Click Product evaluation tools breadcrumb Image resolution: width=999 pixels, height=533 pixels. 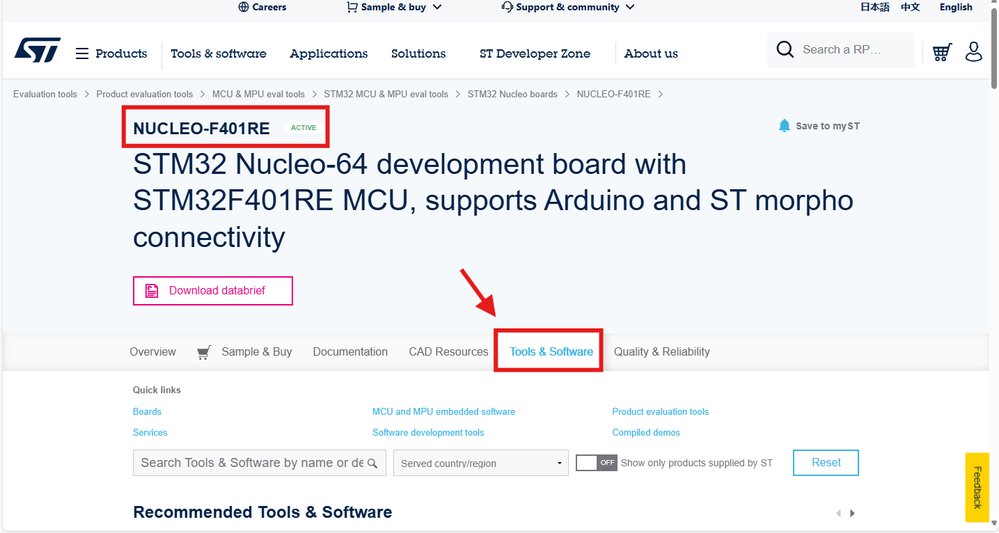[145, 94]
